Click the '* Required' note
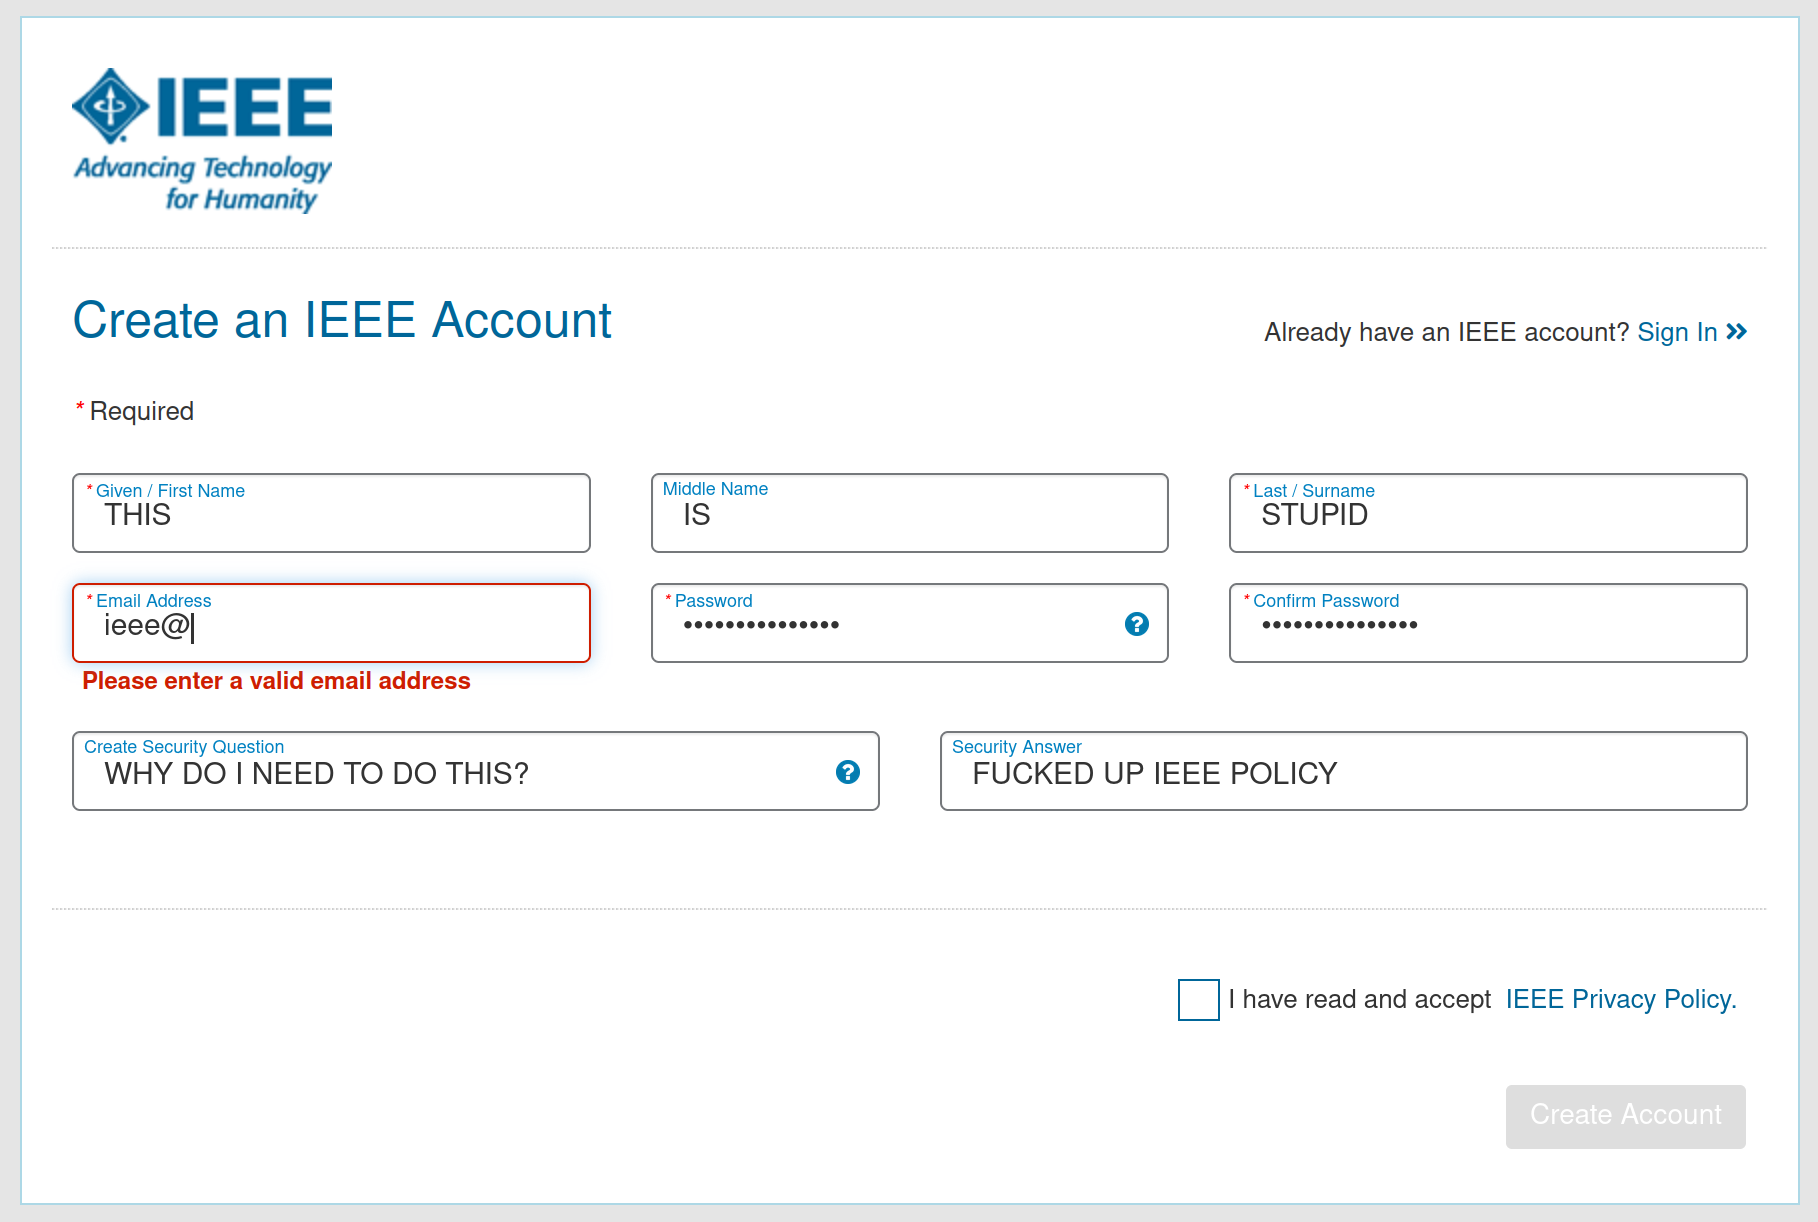The image size is (1818, 1222). [135, 411]
